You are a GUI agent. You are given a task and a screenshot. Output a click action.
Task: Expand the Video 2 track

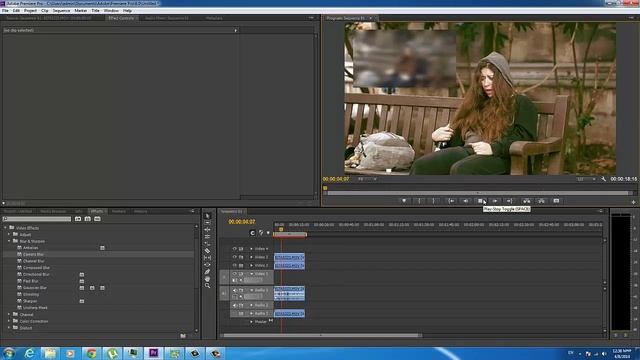(251, 265)
